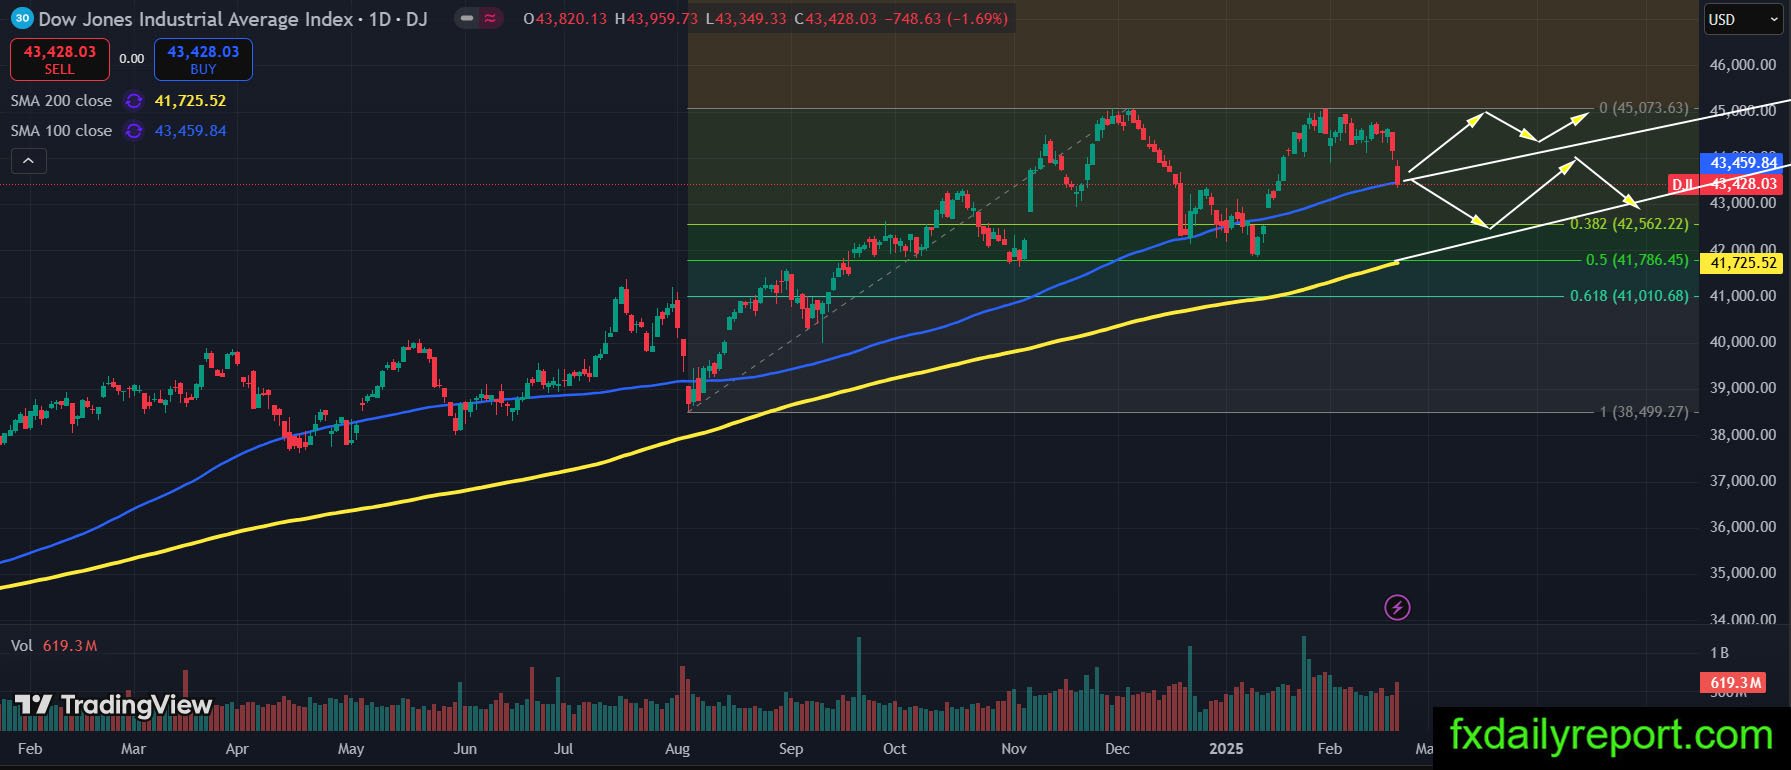
Task: Click the 41,000.00 price scale label
Action: [x=1743, y=296]
